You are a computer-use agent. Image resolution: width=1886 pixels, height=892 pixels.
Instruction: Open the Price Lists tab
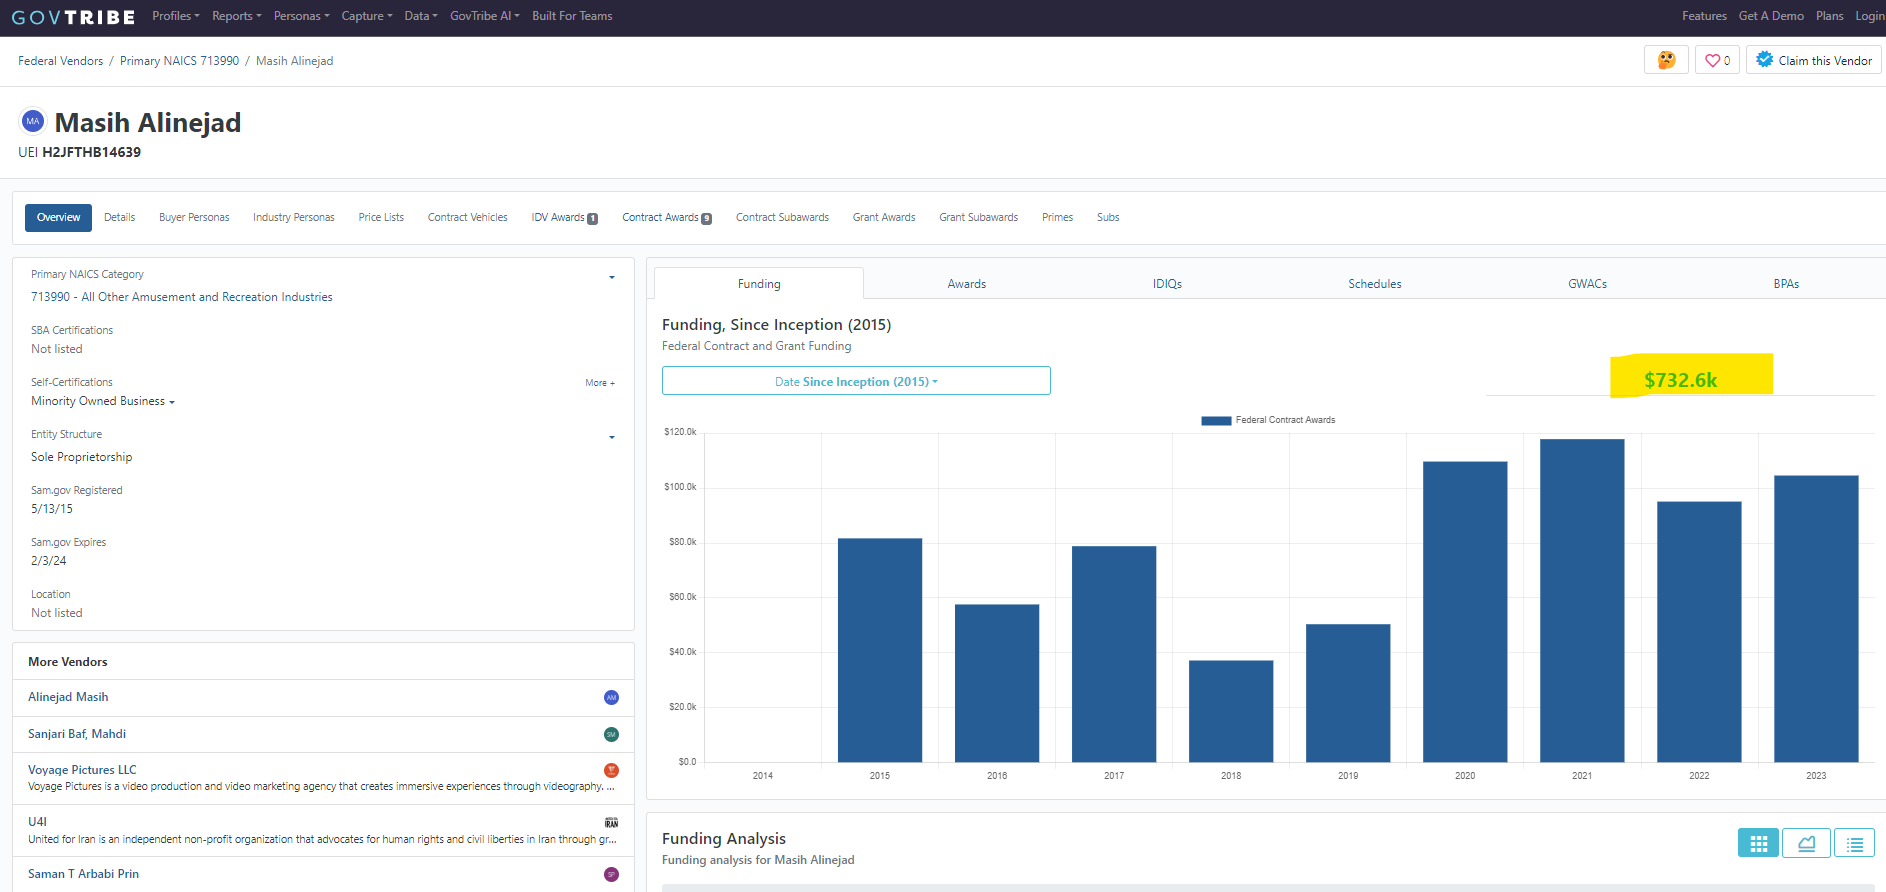pos(381,218)
